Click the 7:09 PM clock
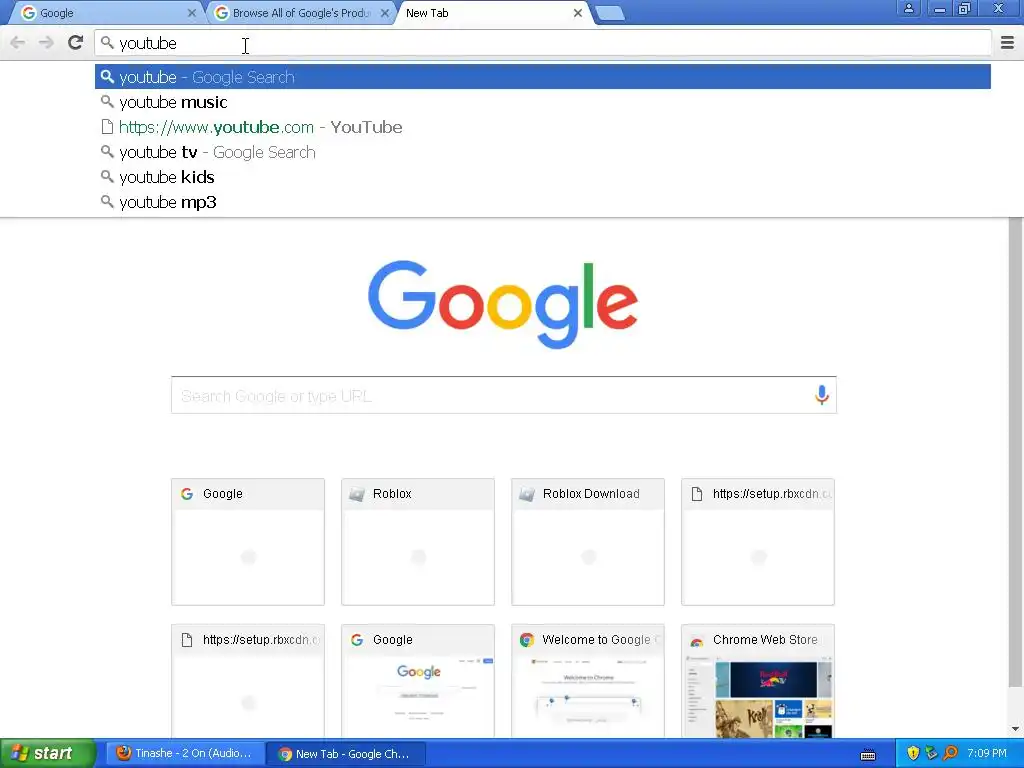The image size is (1024, 768). (987, 754)
